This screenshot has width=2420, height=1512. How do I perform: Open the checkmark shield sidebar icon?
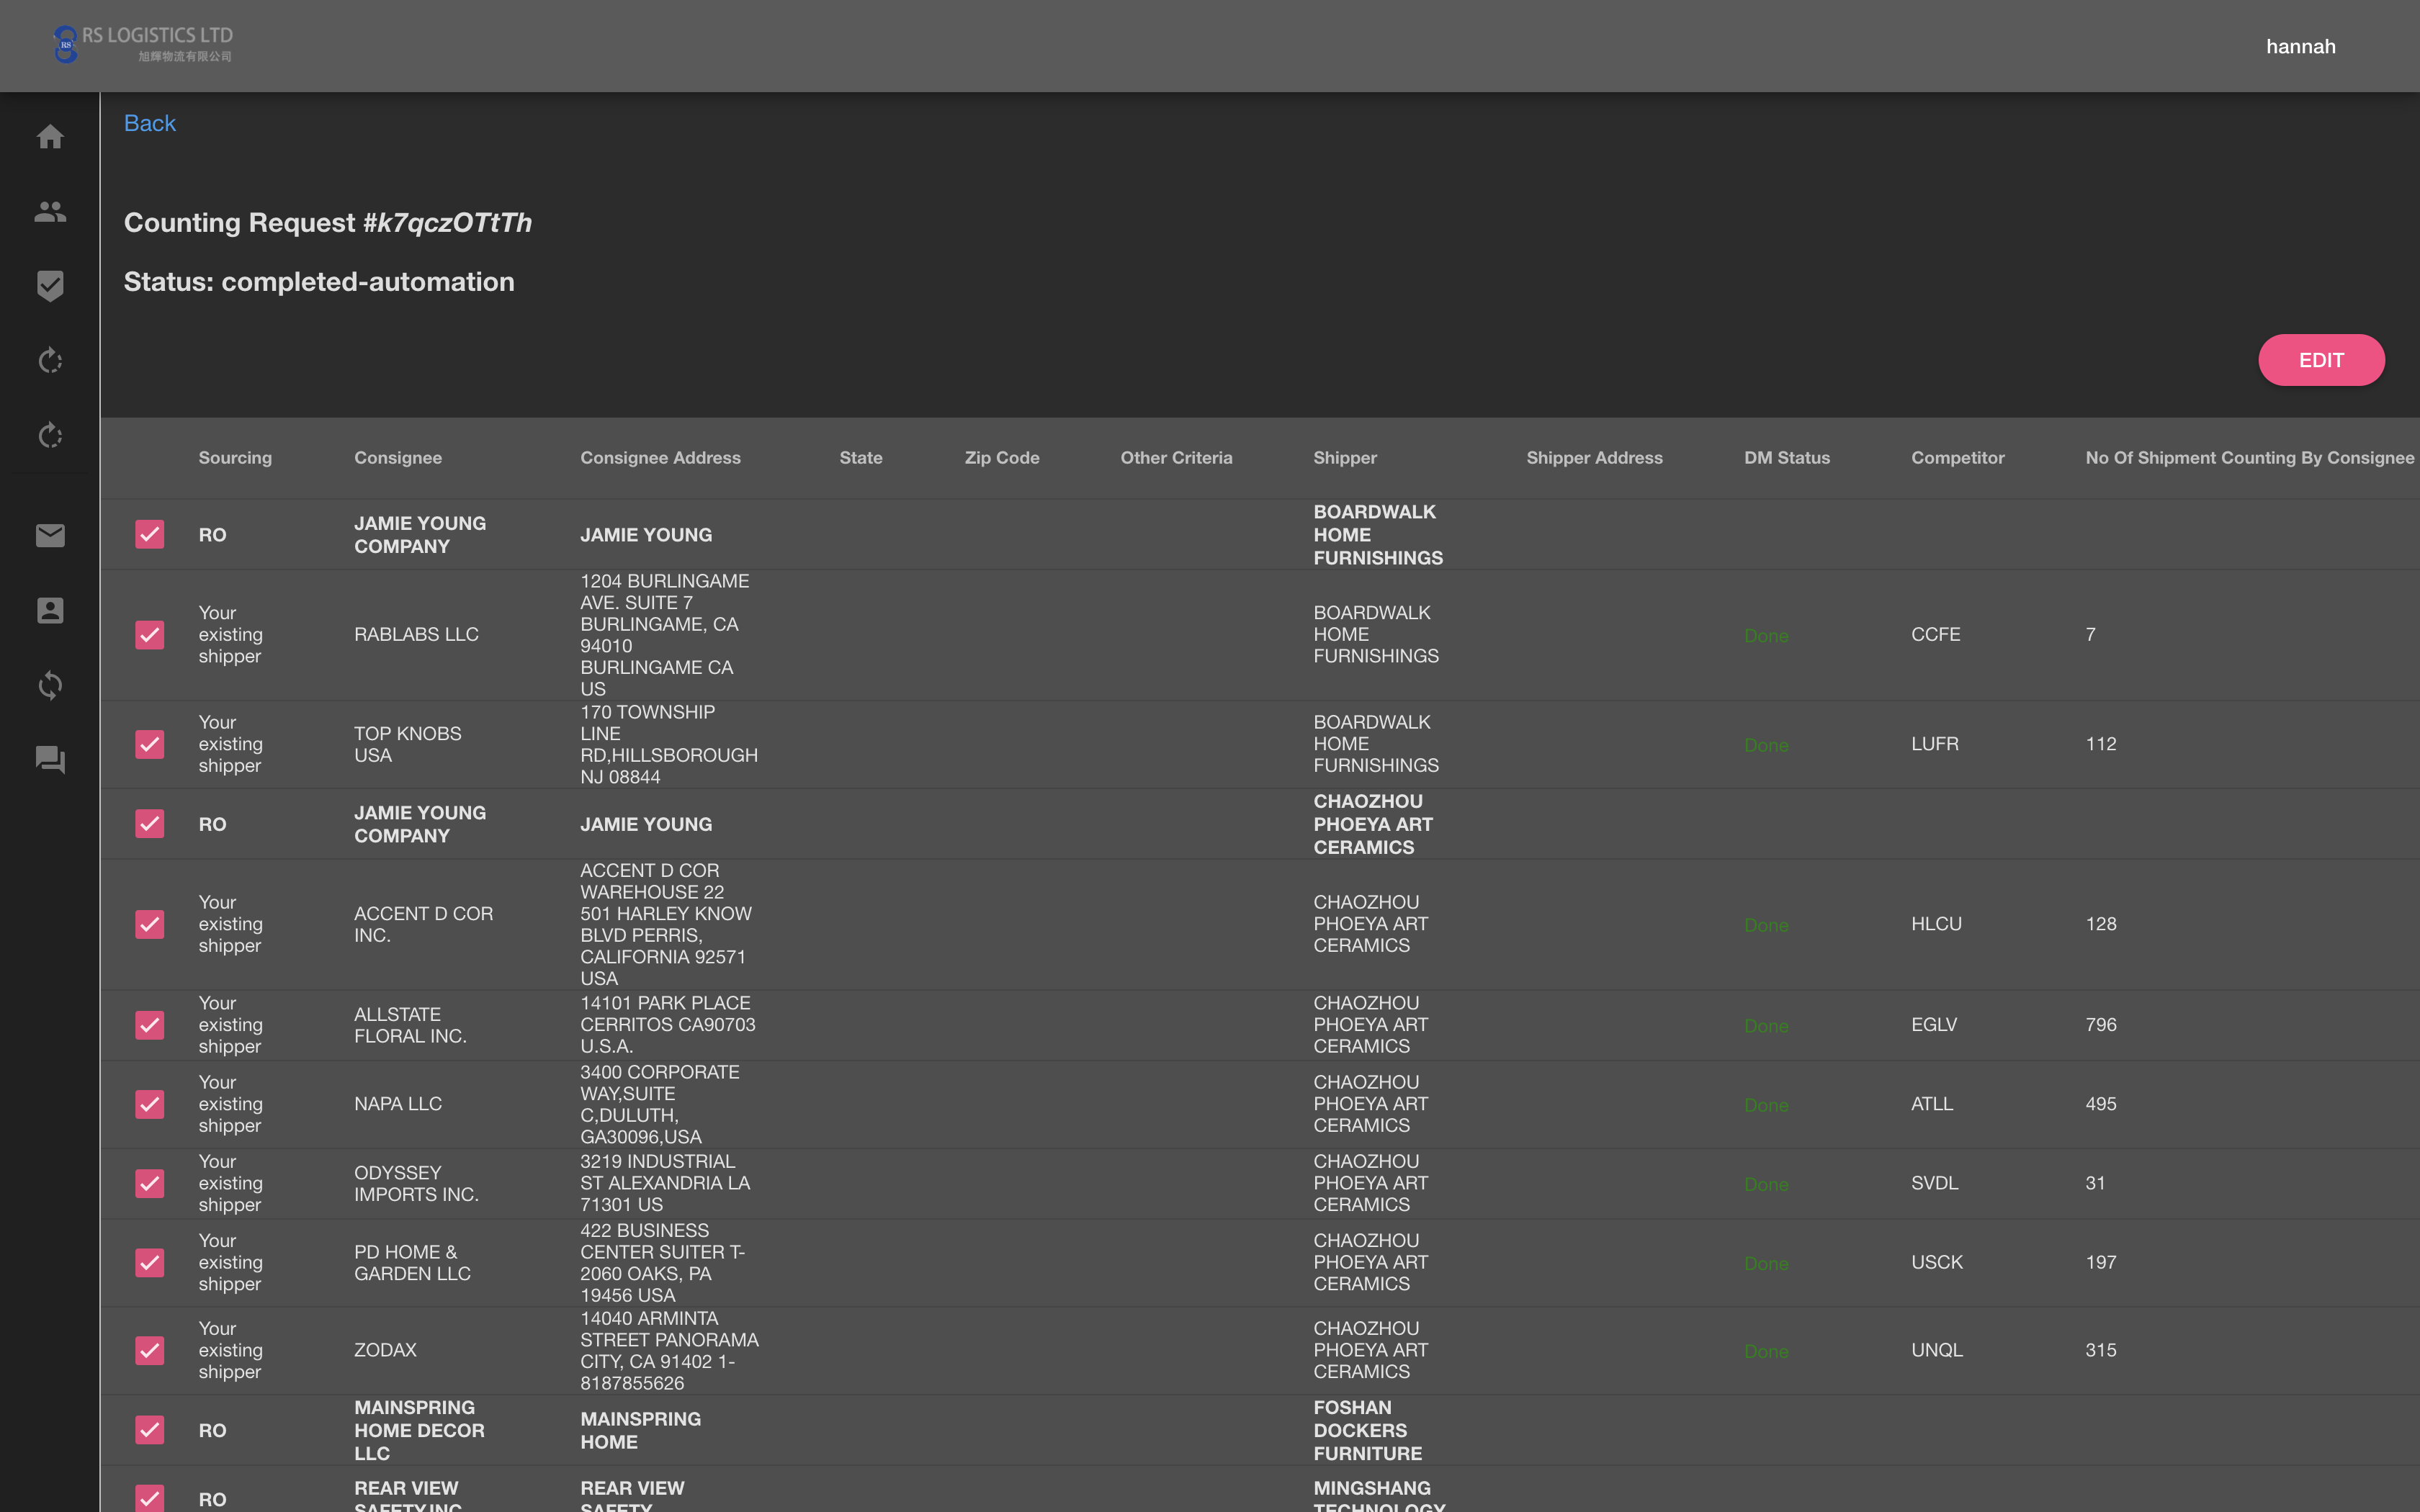point(50,286)
